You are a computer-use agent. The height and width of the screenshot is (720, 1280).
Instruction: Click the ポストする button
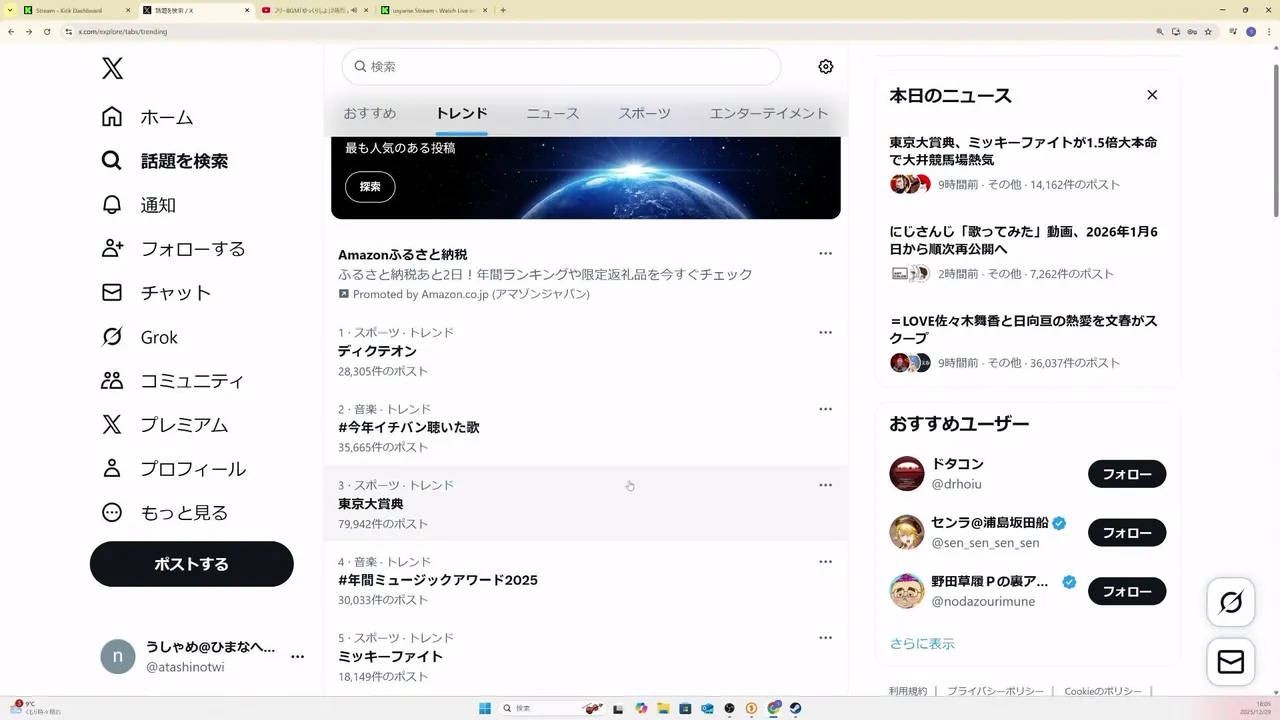(x=192, y=564)
